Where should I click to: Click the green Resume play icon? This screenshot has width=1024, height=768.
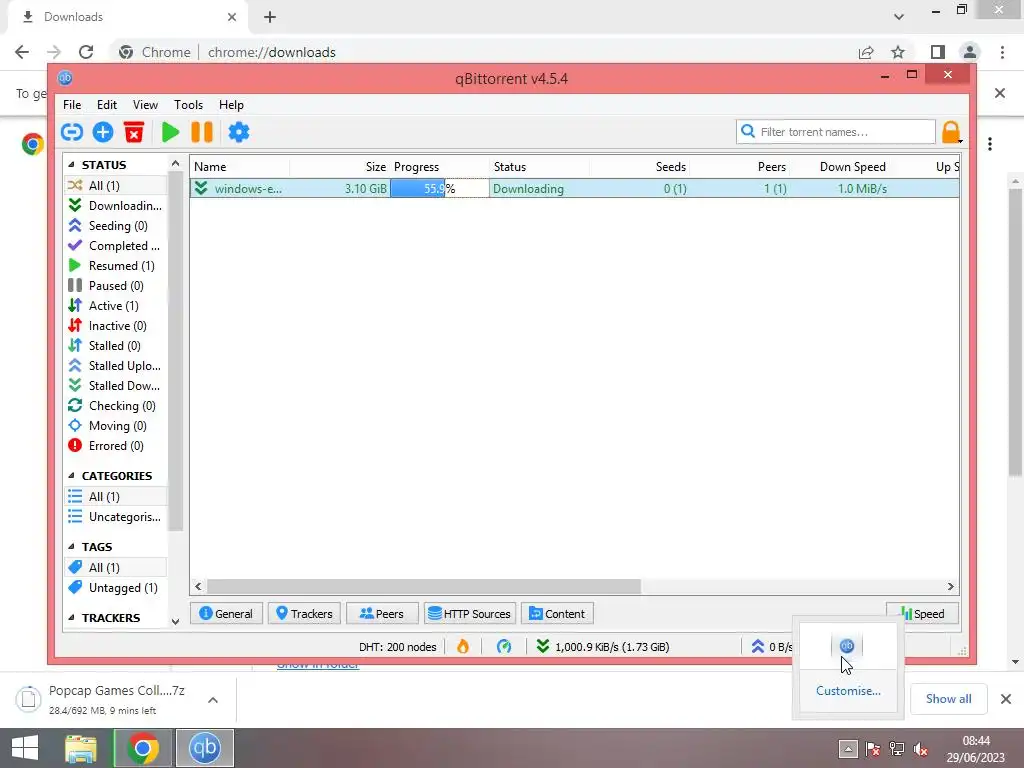click(x=170, y=132)
